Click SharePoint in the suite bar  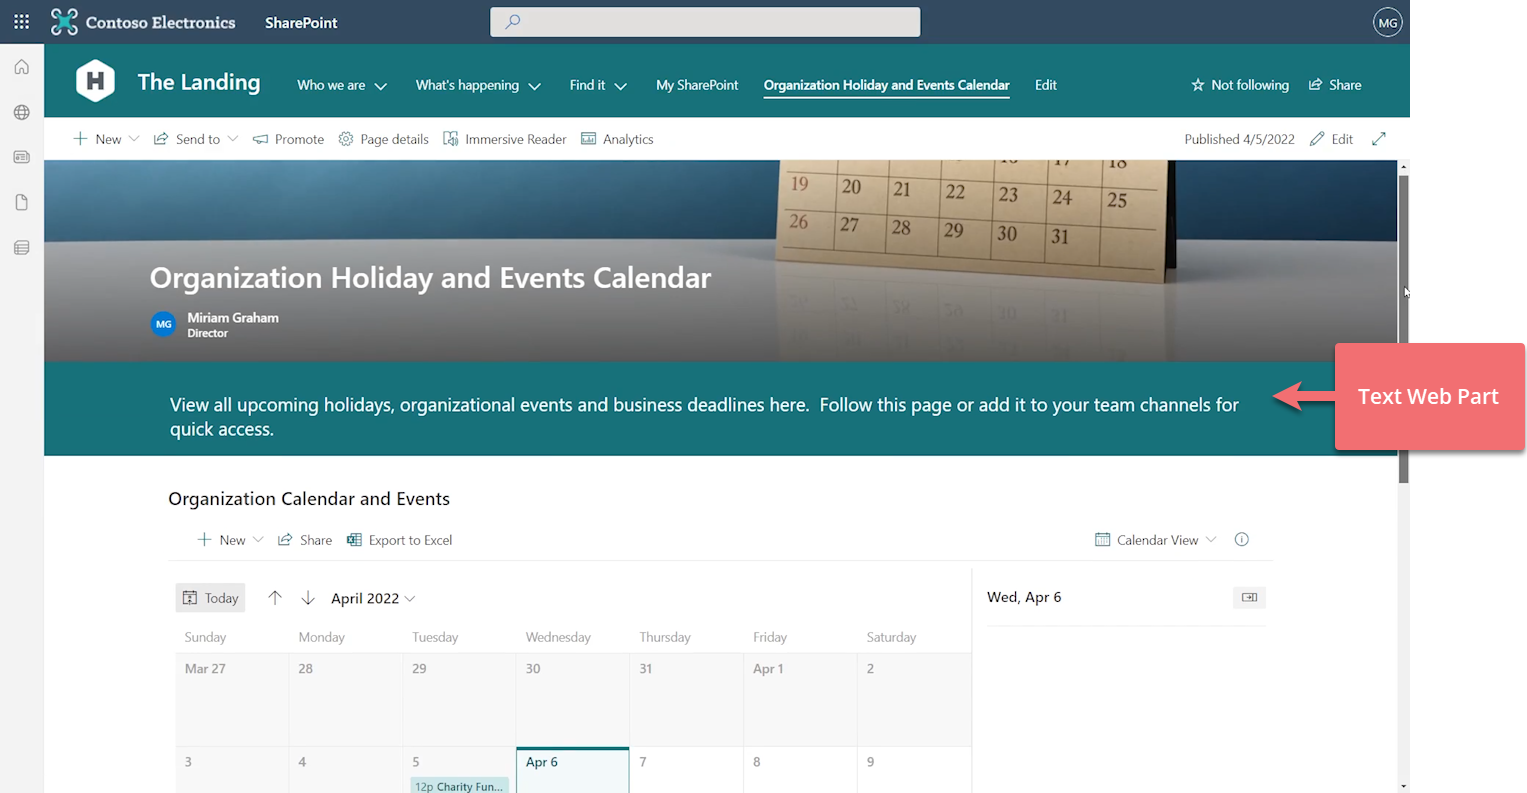(x=301, y=22)
